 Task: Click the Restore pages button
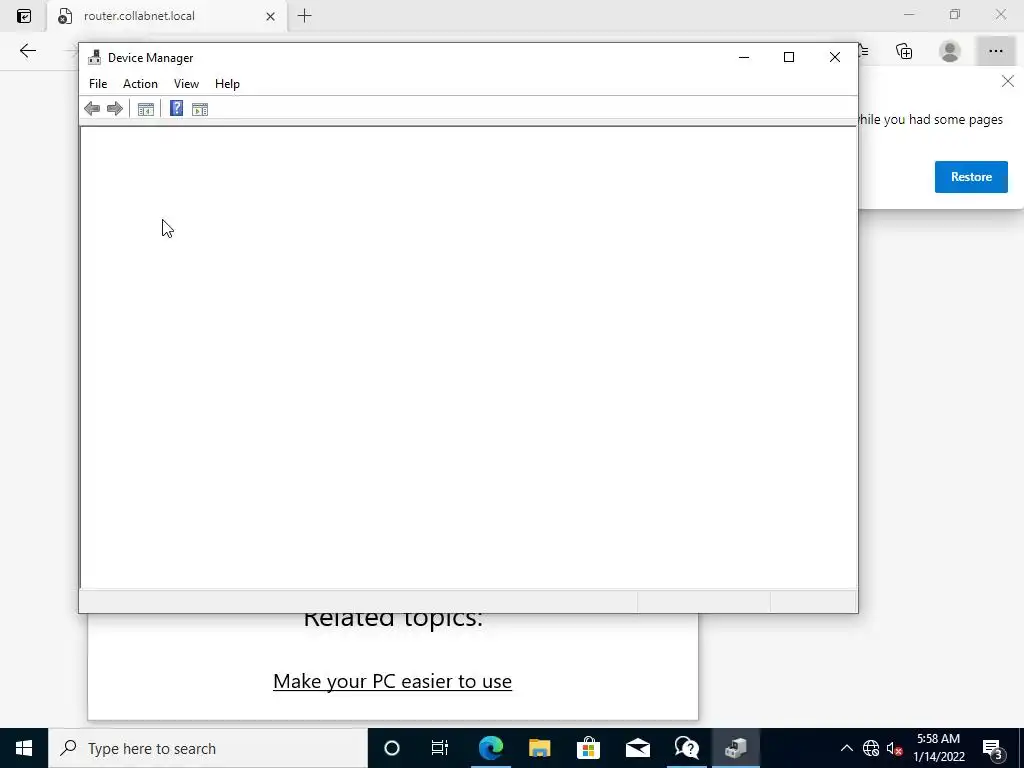(x=971, y=177)
